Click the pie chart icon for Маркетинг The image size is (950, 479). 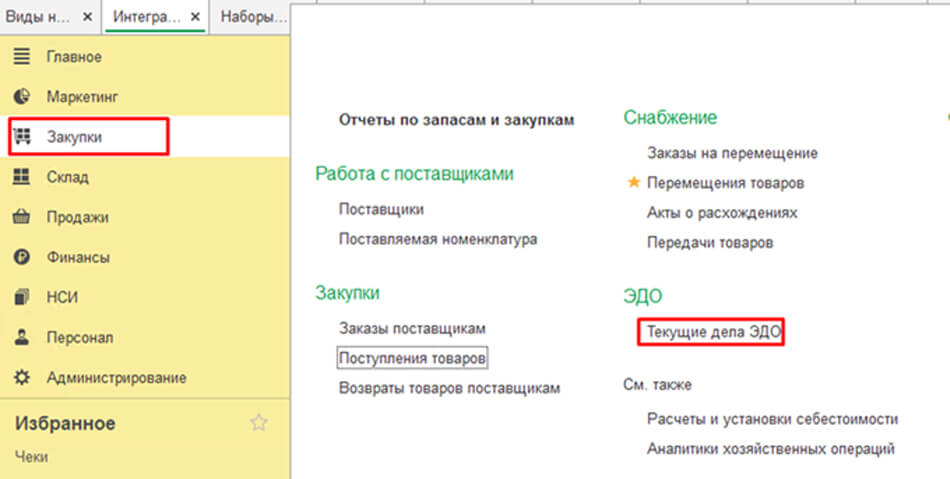(x=21, y=97)
